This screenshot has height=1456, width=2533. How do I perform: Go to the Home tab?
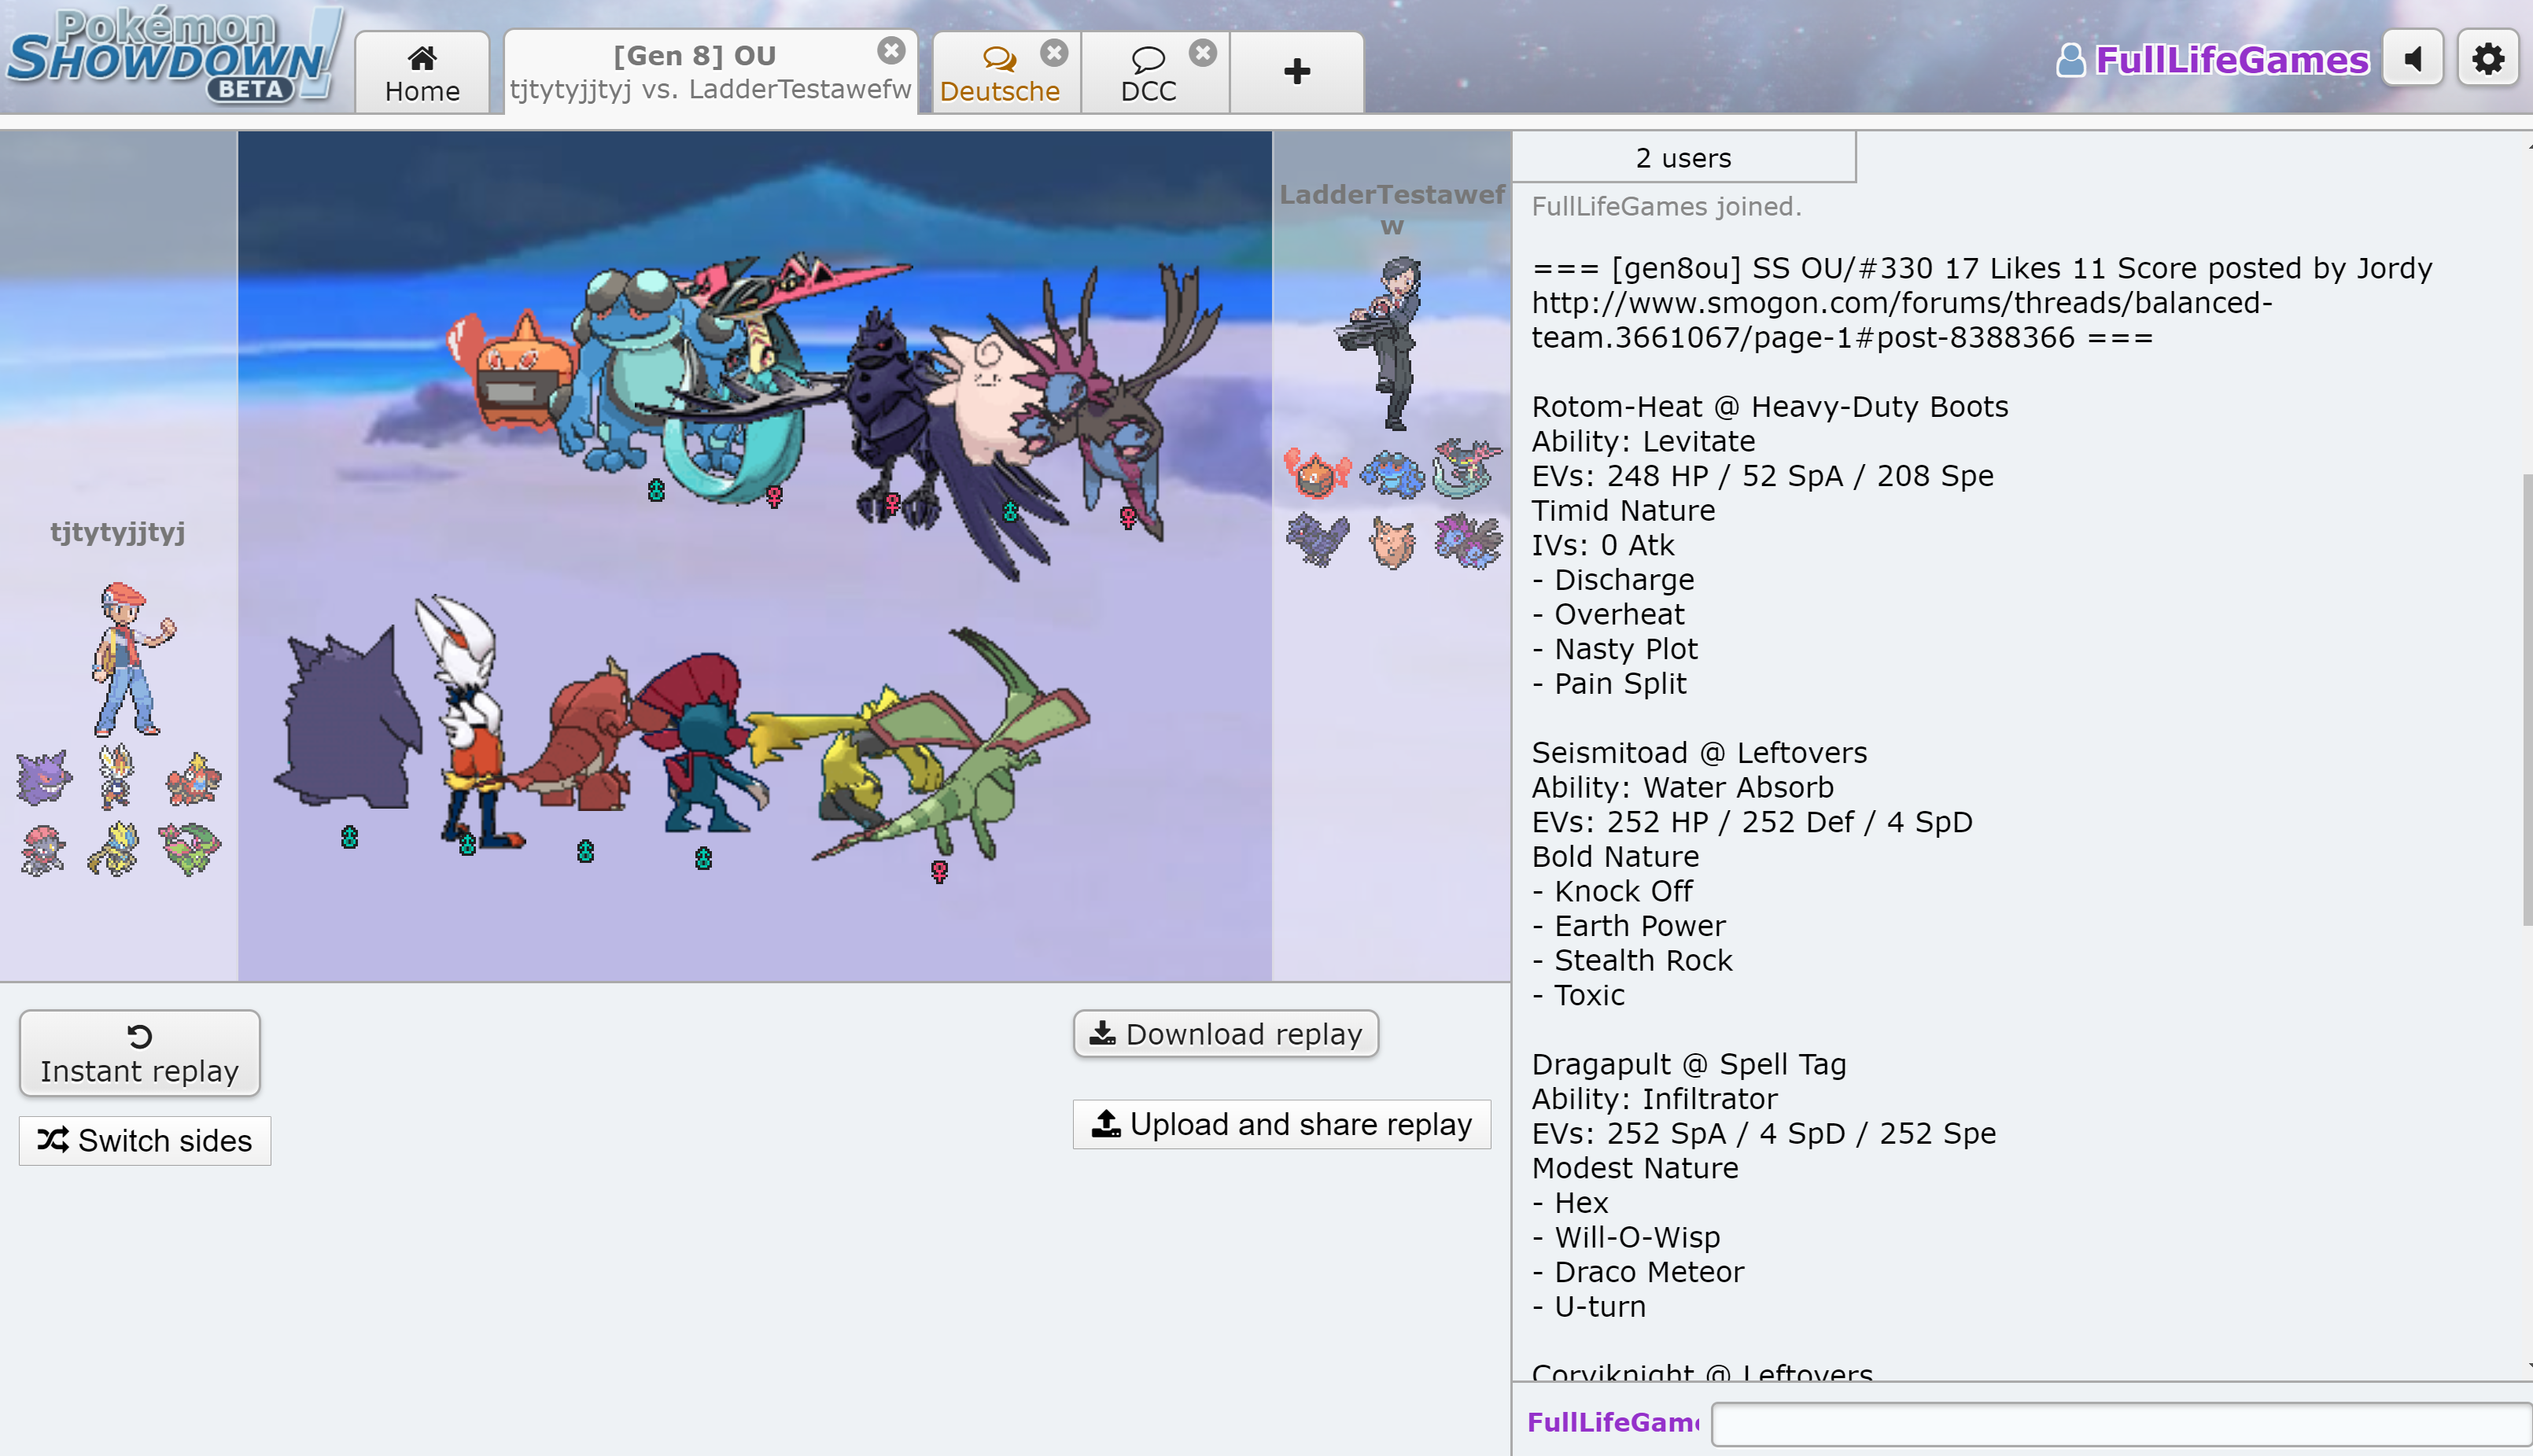pos(422,74)
